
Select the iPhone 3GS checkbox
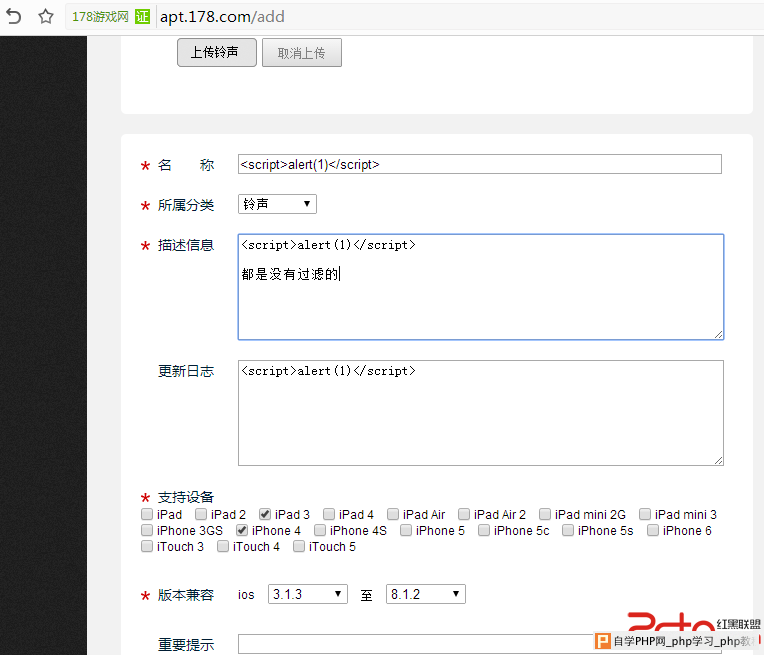[147, 530]
